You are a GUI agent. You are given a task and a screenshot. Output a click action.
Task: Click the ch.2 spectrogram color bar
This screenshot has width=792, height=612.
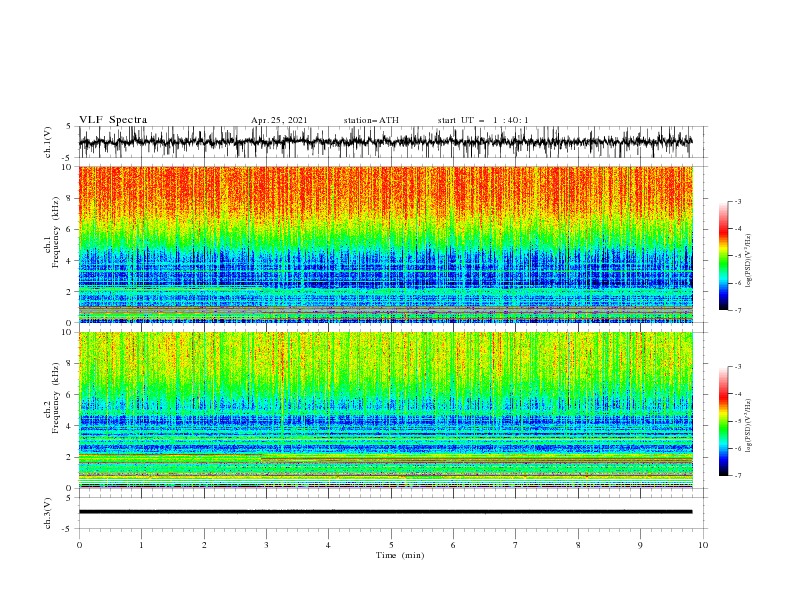tap(724, 421)
